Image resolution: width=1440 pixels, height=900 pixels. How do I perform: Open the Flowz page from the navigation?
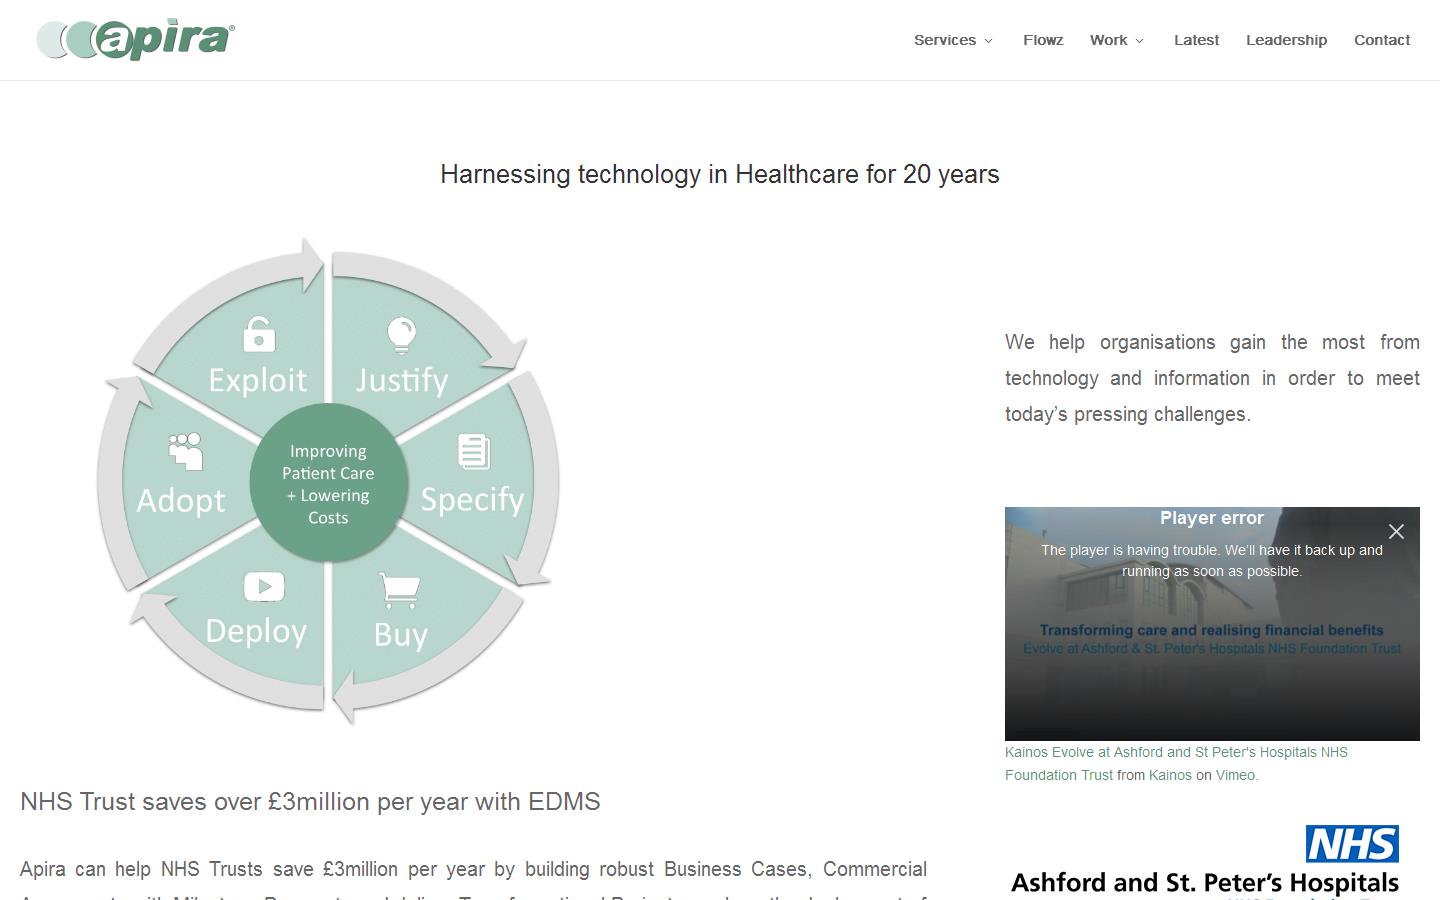pyautogui.click(x=1043, y=40)
